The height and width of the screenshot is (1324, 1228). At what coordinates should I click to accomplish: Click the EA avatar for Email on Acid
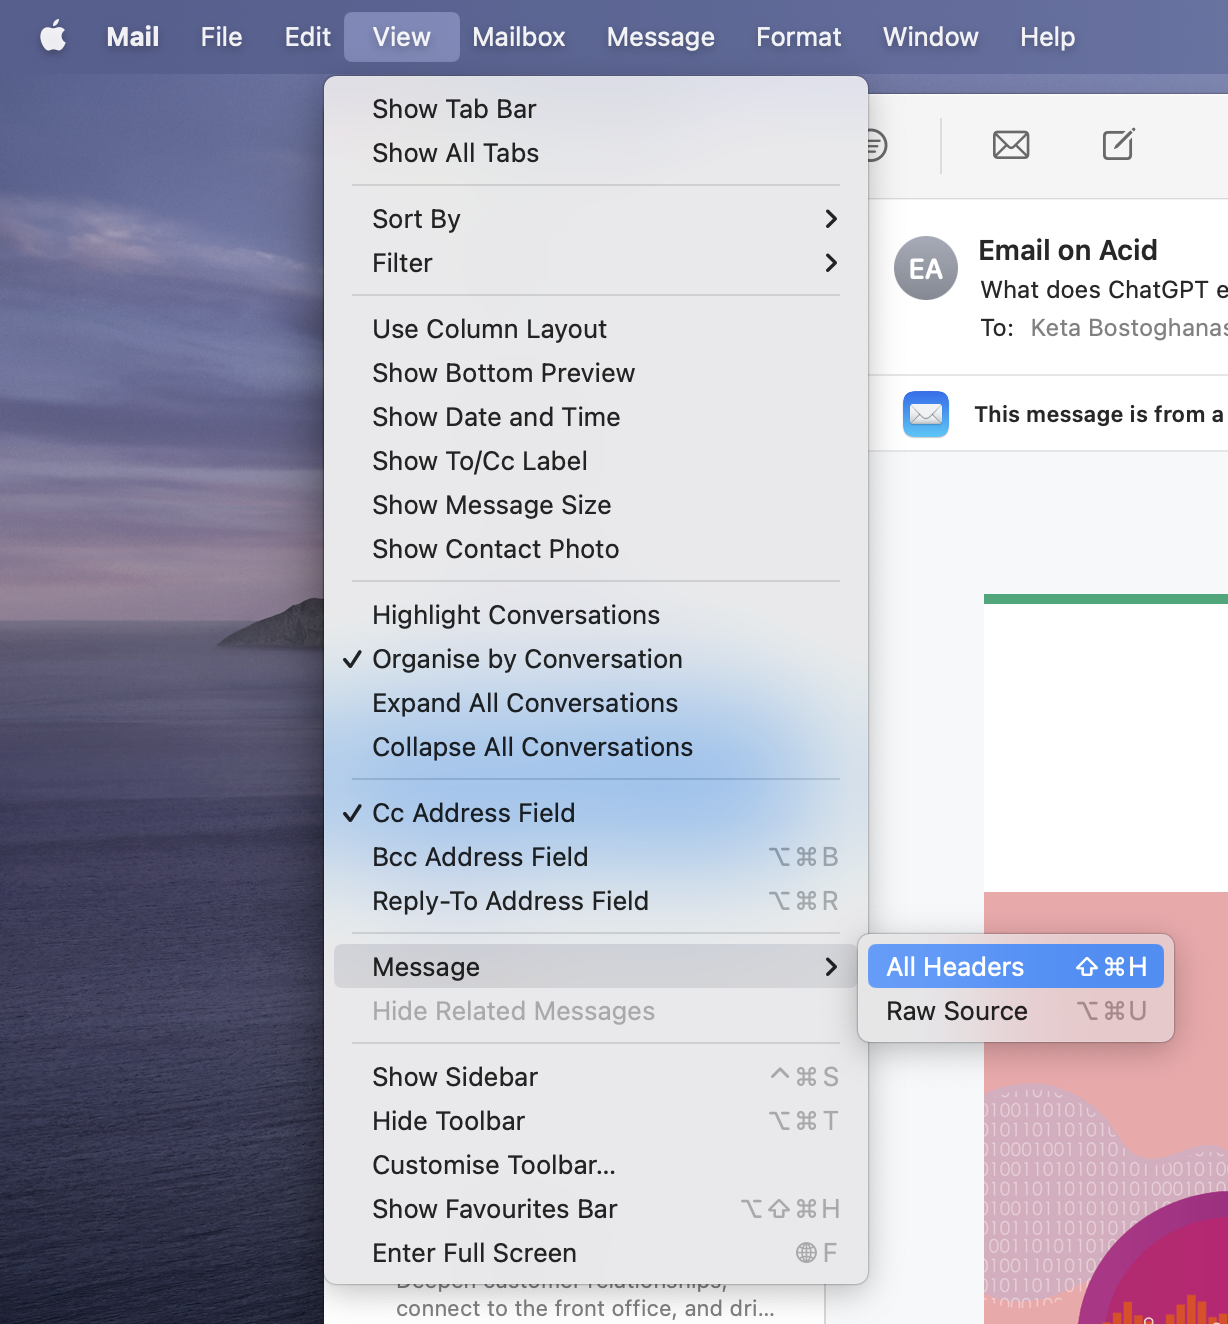pos(925,268)
